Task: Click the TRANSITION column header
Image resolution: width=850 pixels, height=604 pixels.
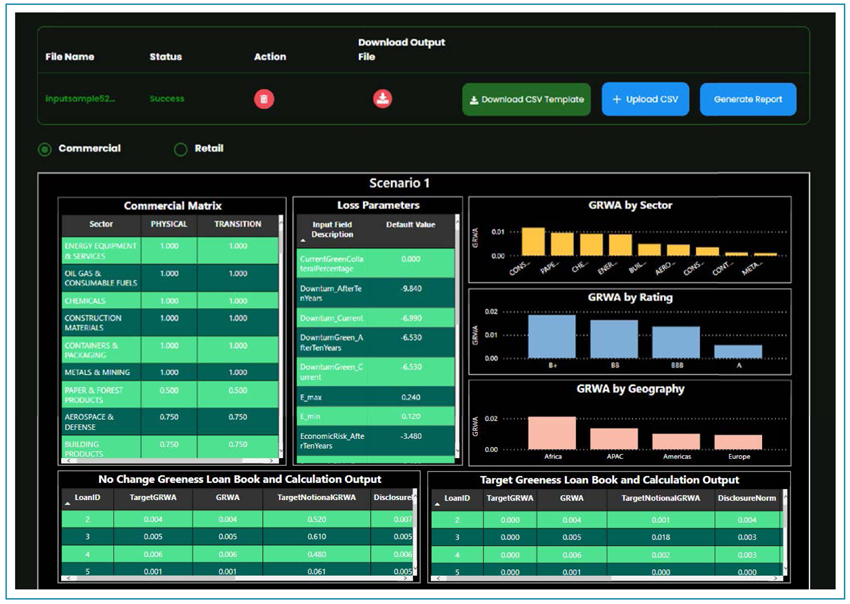Action: (237, 224)
